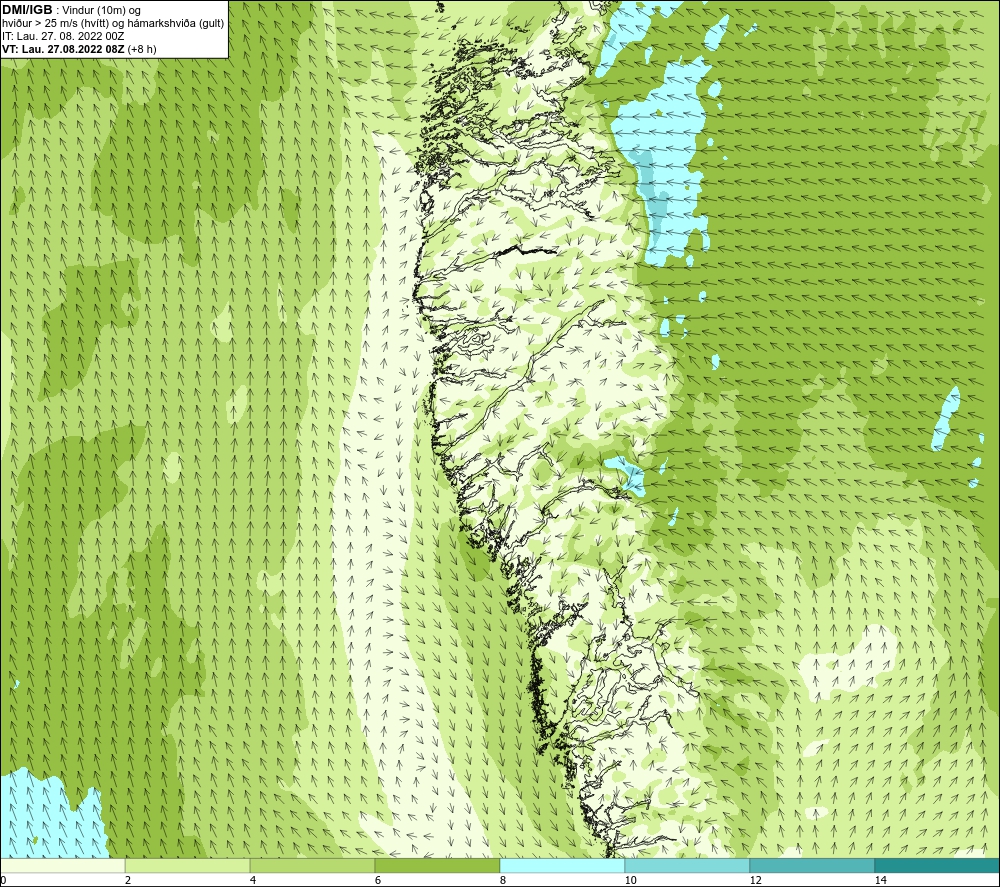Click the scale label '14'

tap(880, 881)
